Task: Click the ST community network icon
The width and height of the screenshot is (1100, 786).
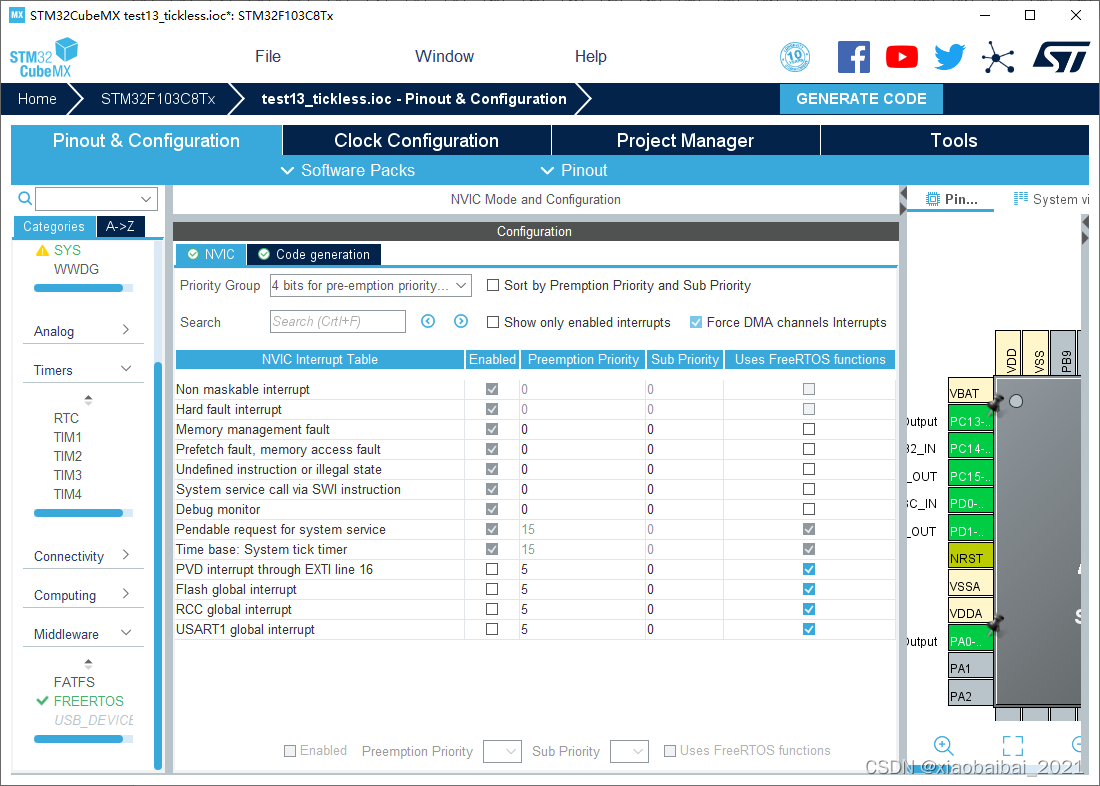Action: 998,57
